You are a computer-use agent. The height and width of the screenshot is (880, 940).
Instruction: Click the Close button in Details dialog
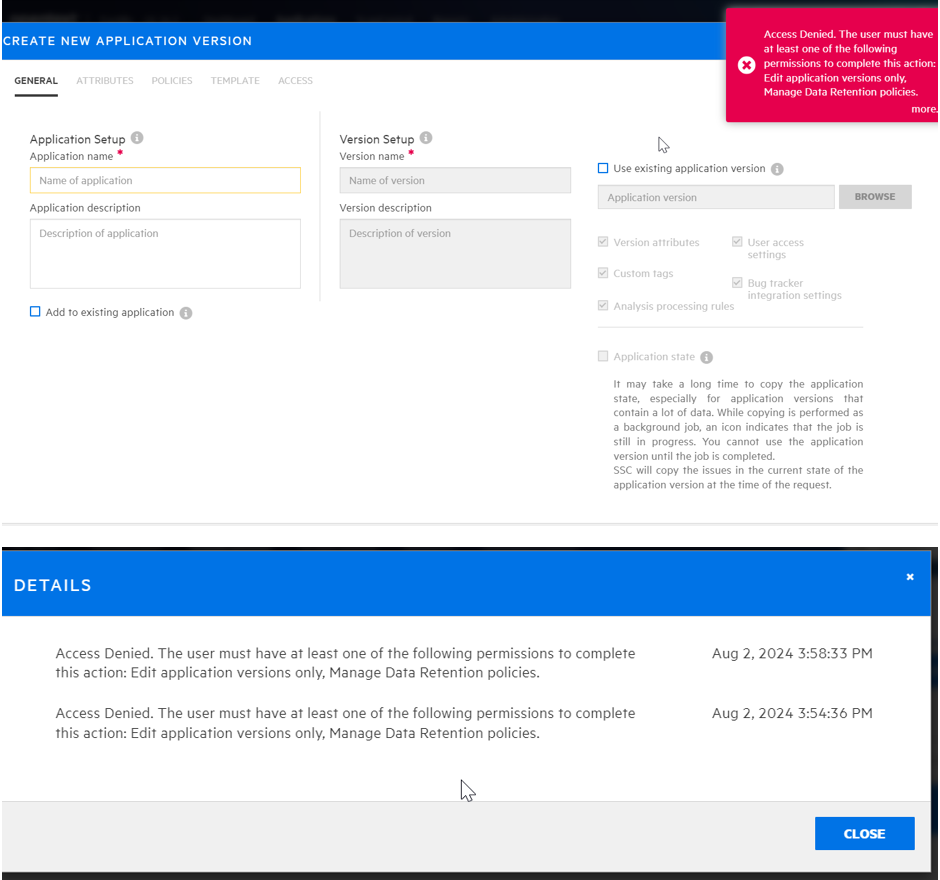pos(864,834)
